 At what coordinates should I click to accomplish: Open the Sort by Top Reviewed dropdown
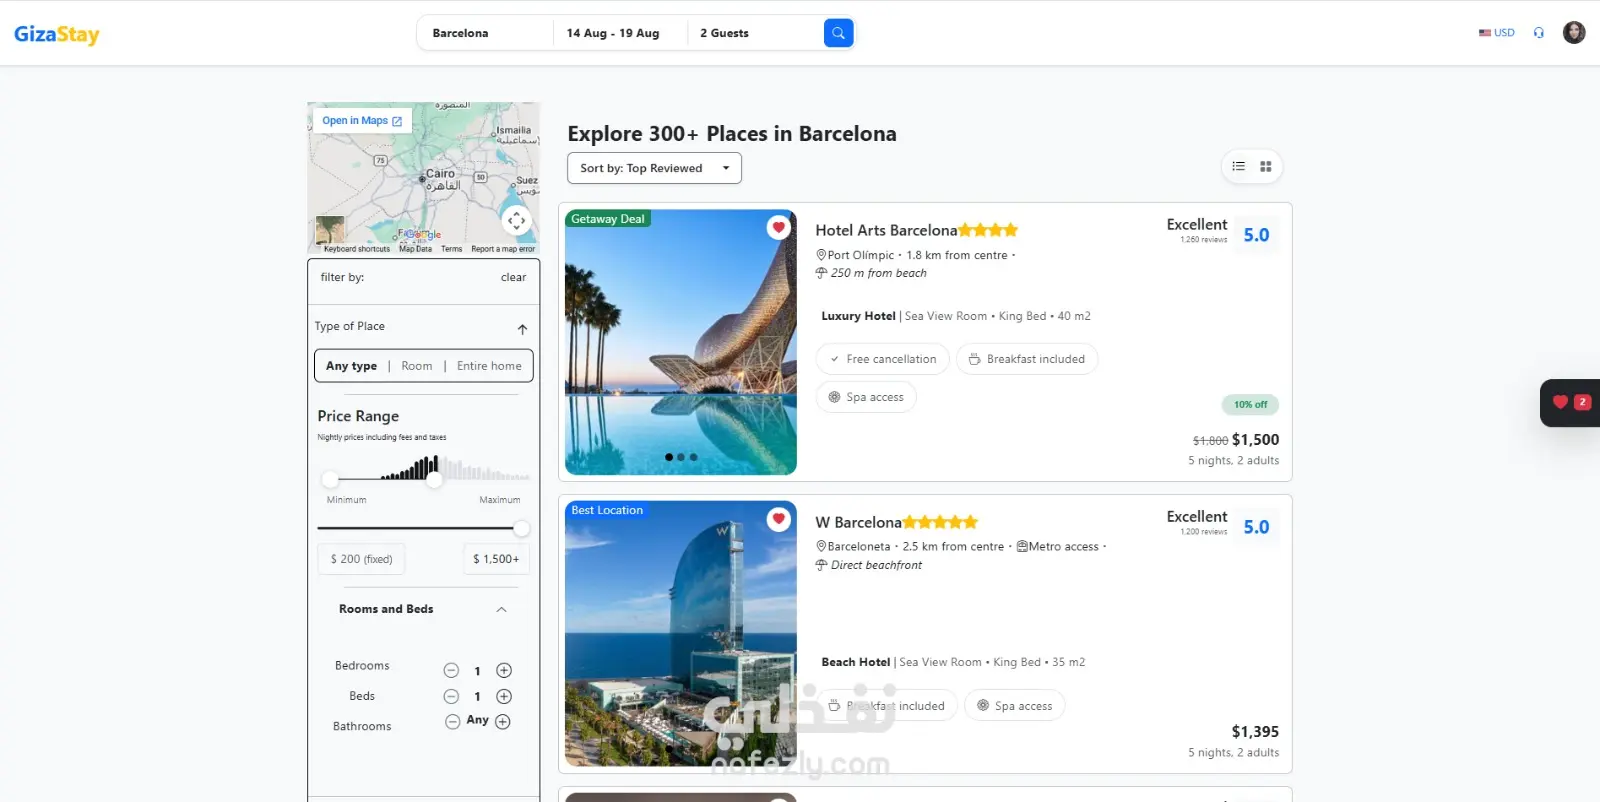point(654,168)
